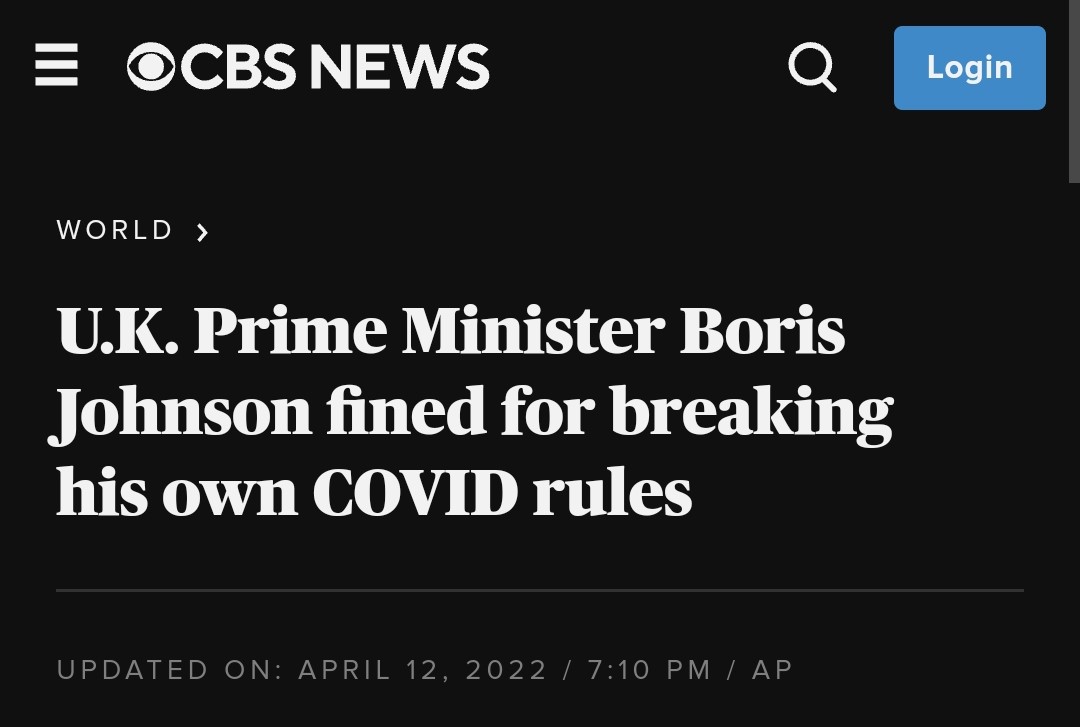
Task: Click the divider line under headline
Action: pos(540,591)
